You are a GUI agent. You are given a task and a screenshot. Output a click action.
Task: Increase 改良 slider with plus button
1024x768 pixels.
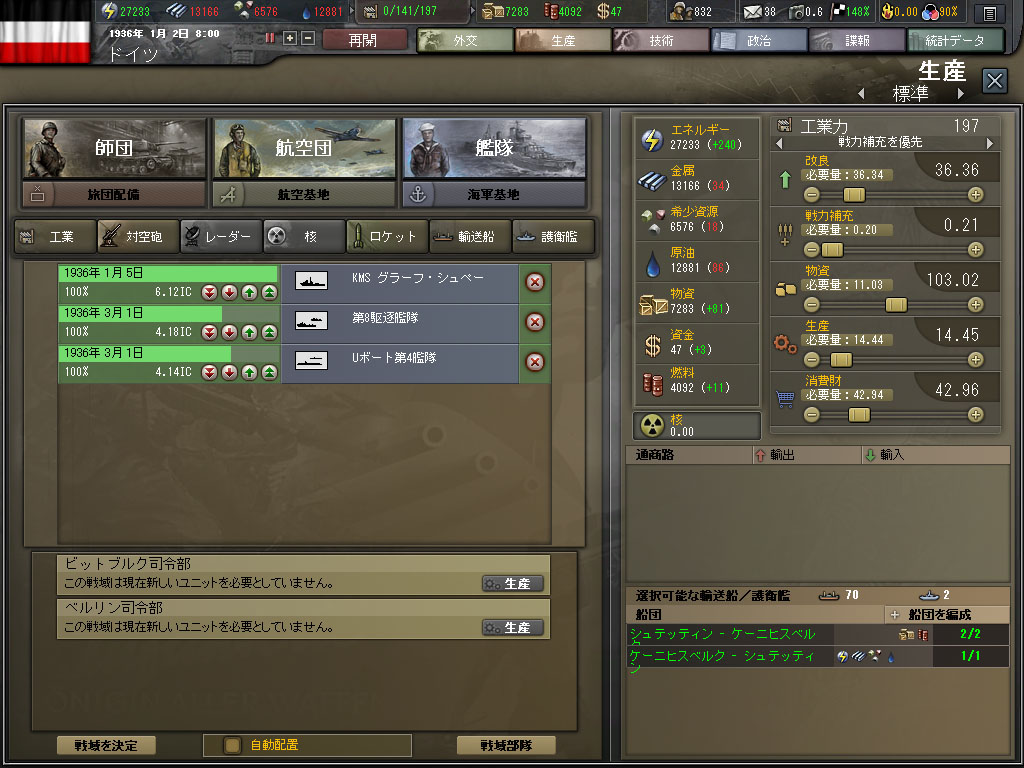(975, 195)
